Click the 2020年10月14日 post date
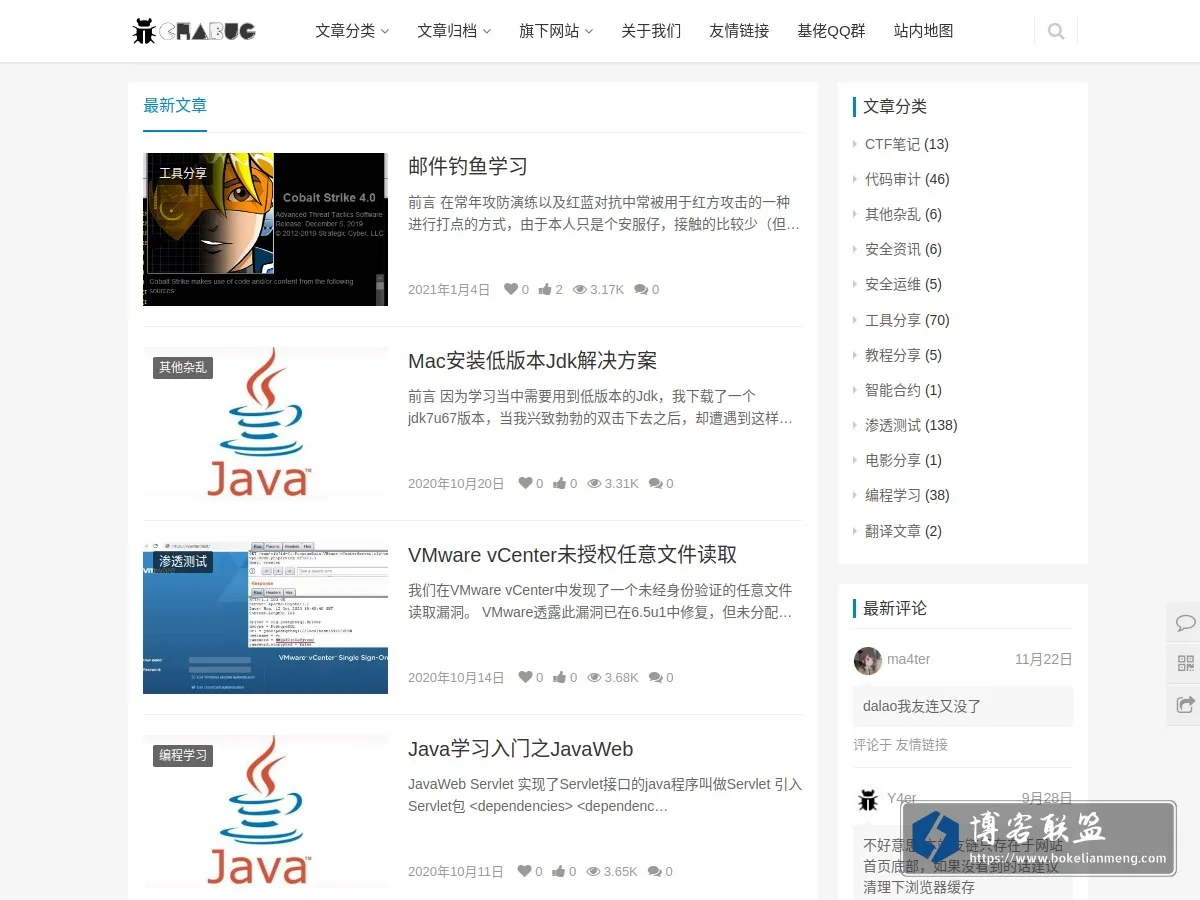 456,677
